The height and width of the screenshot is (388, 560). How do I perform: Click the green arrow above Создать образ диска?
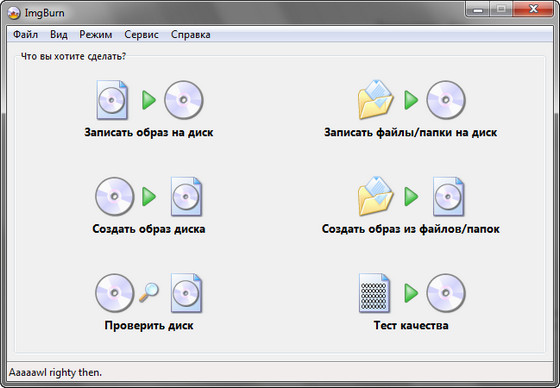(149, 197)
